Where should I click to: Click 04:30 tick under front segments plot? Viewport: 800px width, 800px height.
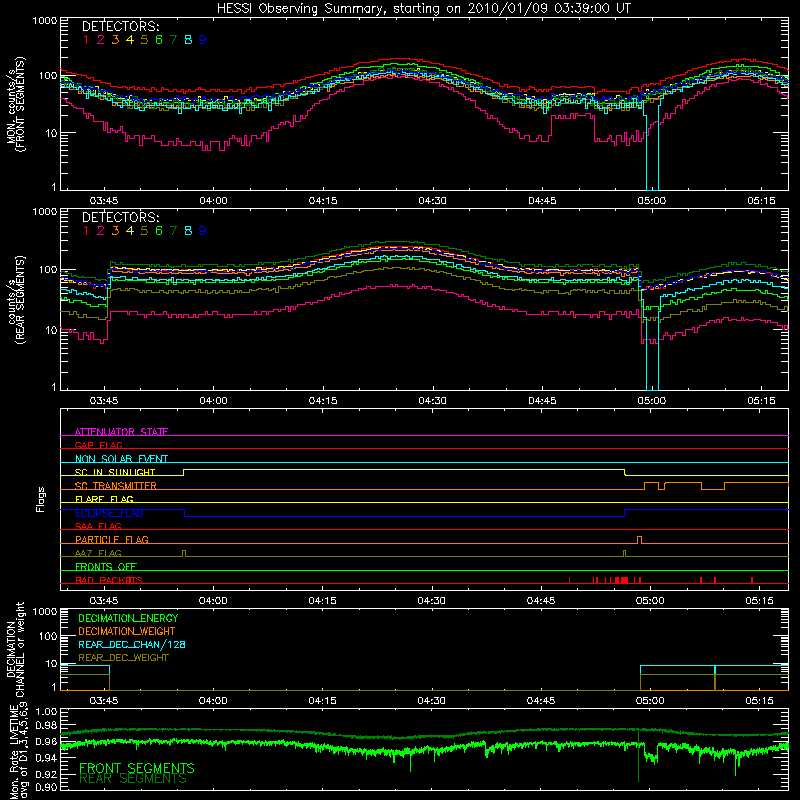coord(433,201)
